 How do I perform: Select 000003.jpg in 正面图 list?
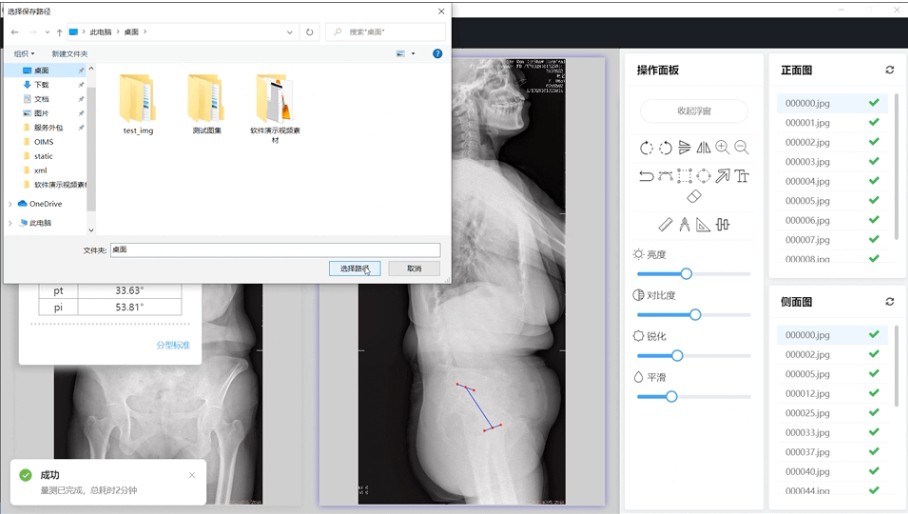pos(832,161)
